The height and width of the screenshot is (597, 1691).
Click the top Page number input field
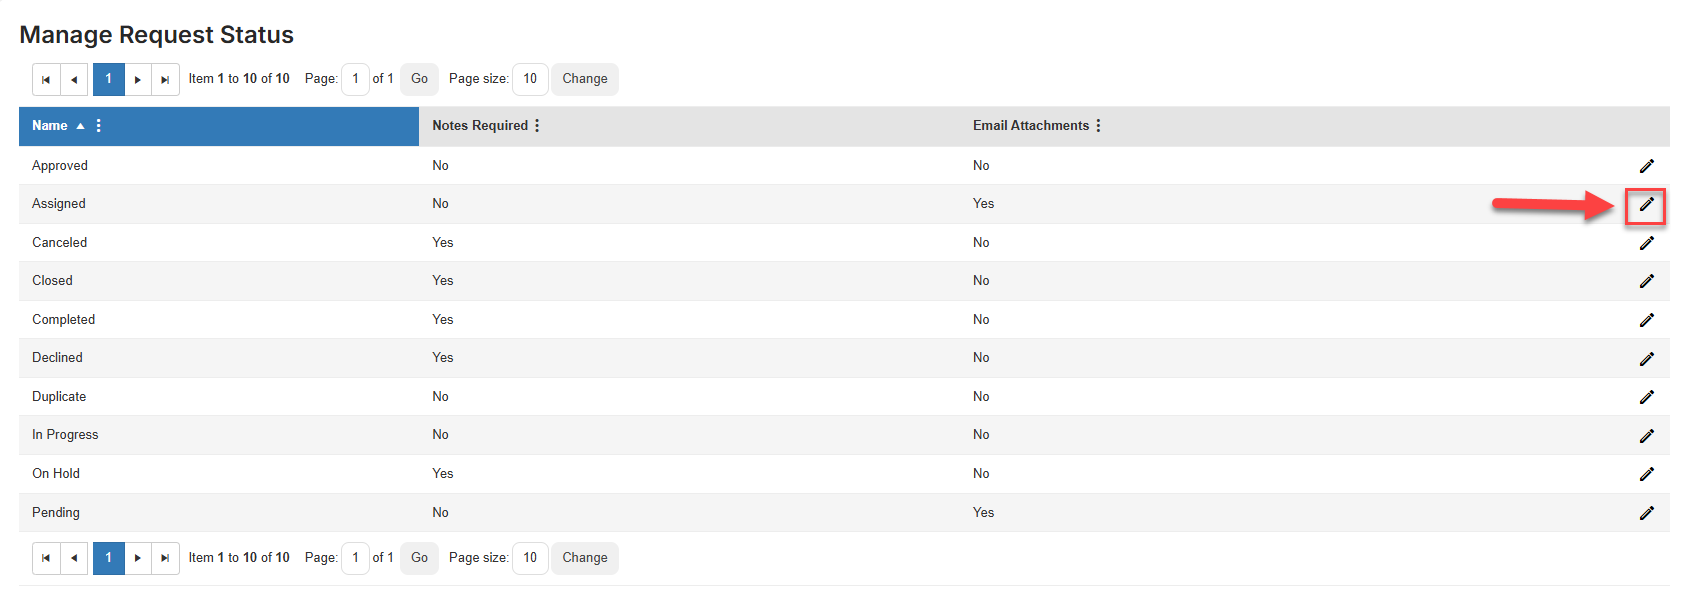[355, 79]
